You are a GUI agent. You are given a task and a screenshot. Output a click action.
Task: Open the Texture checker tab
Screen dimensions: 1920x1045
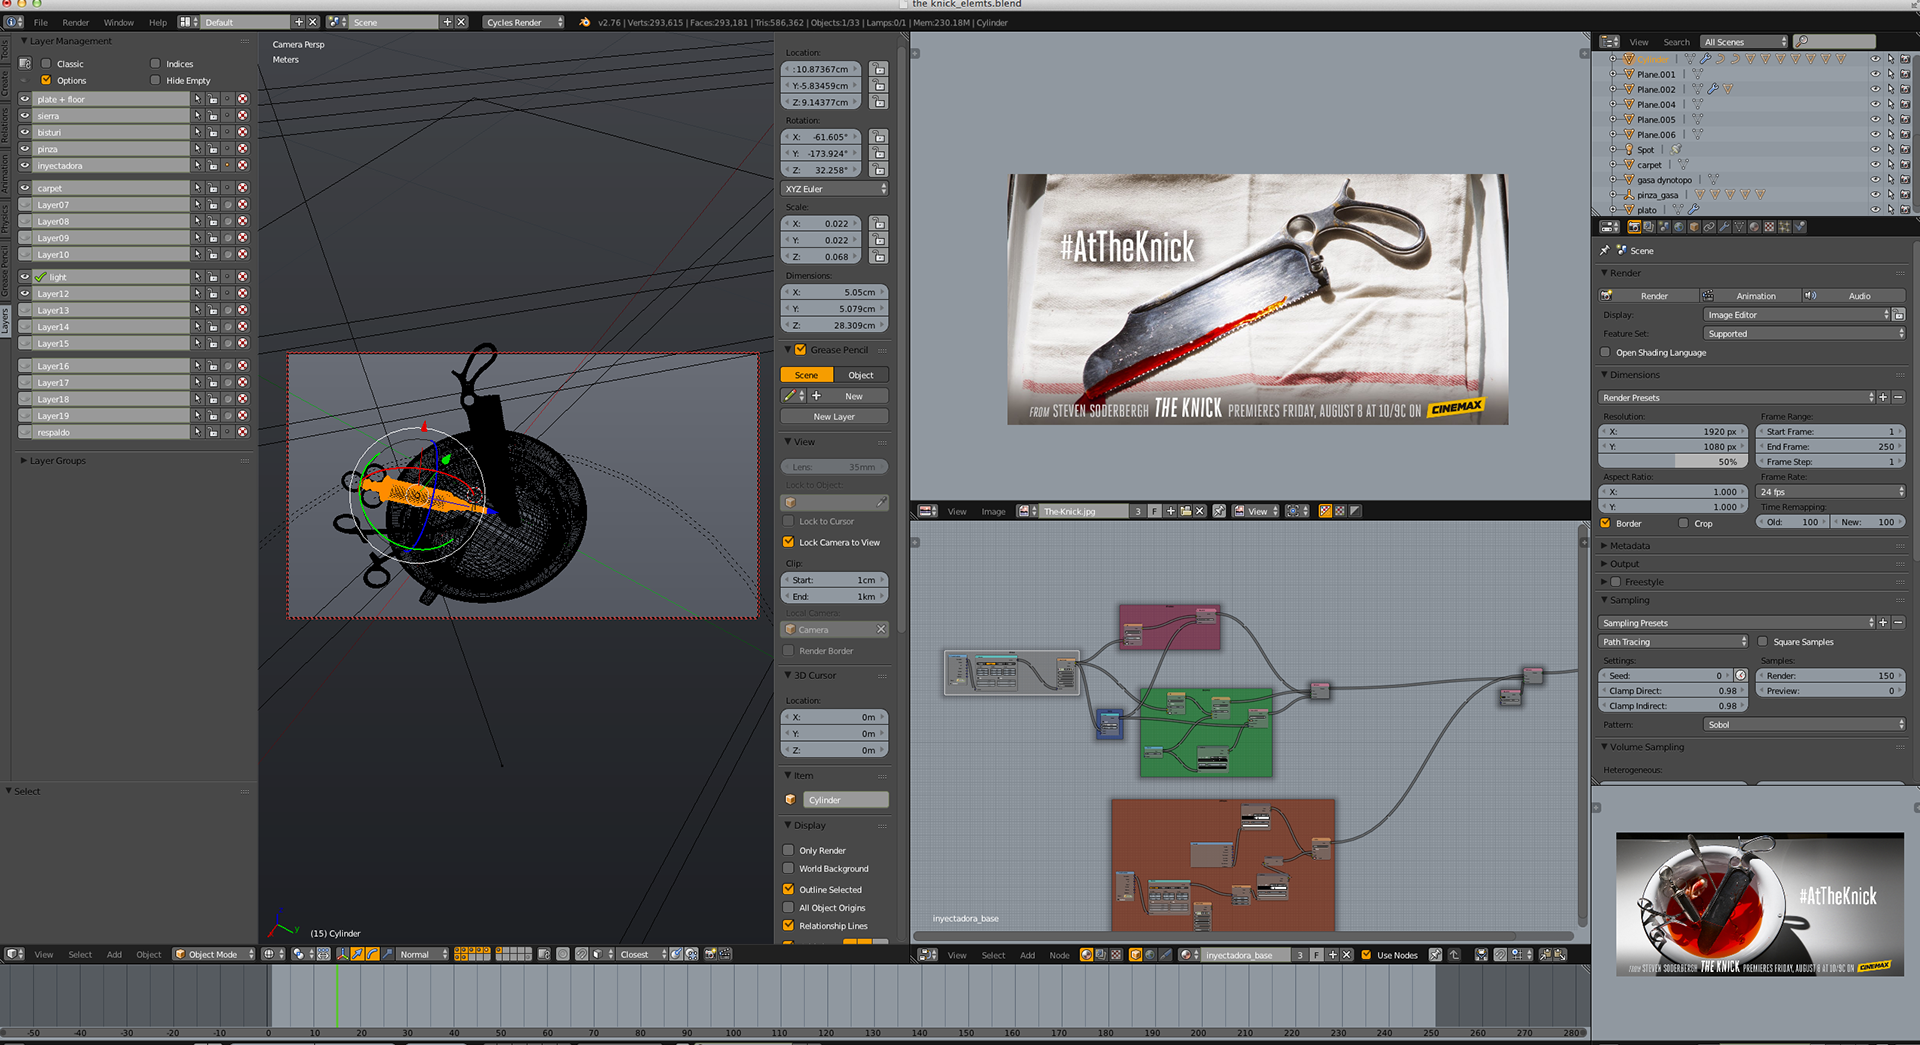click(1769, 227)
